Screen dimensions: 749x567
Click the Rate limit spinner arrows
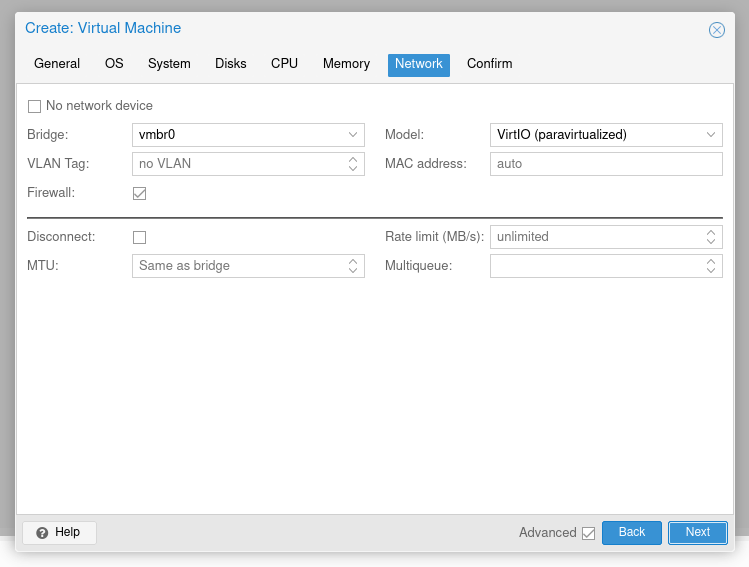point(711,237)
